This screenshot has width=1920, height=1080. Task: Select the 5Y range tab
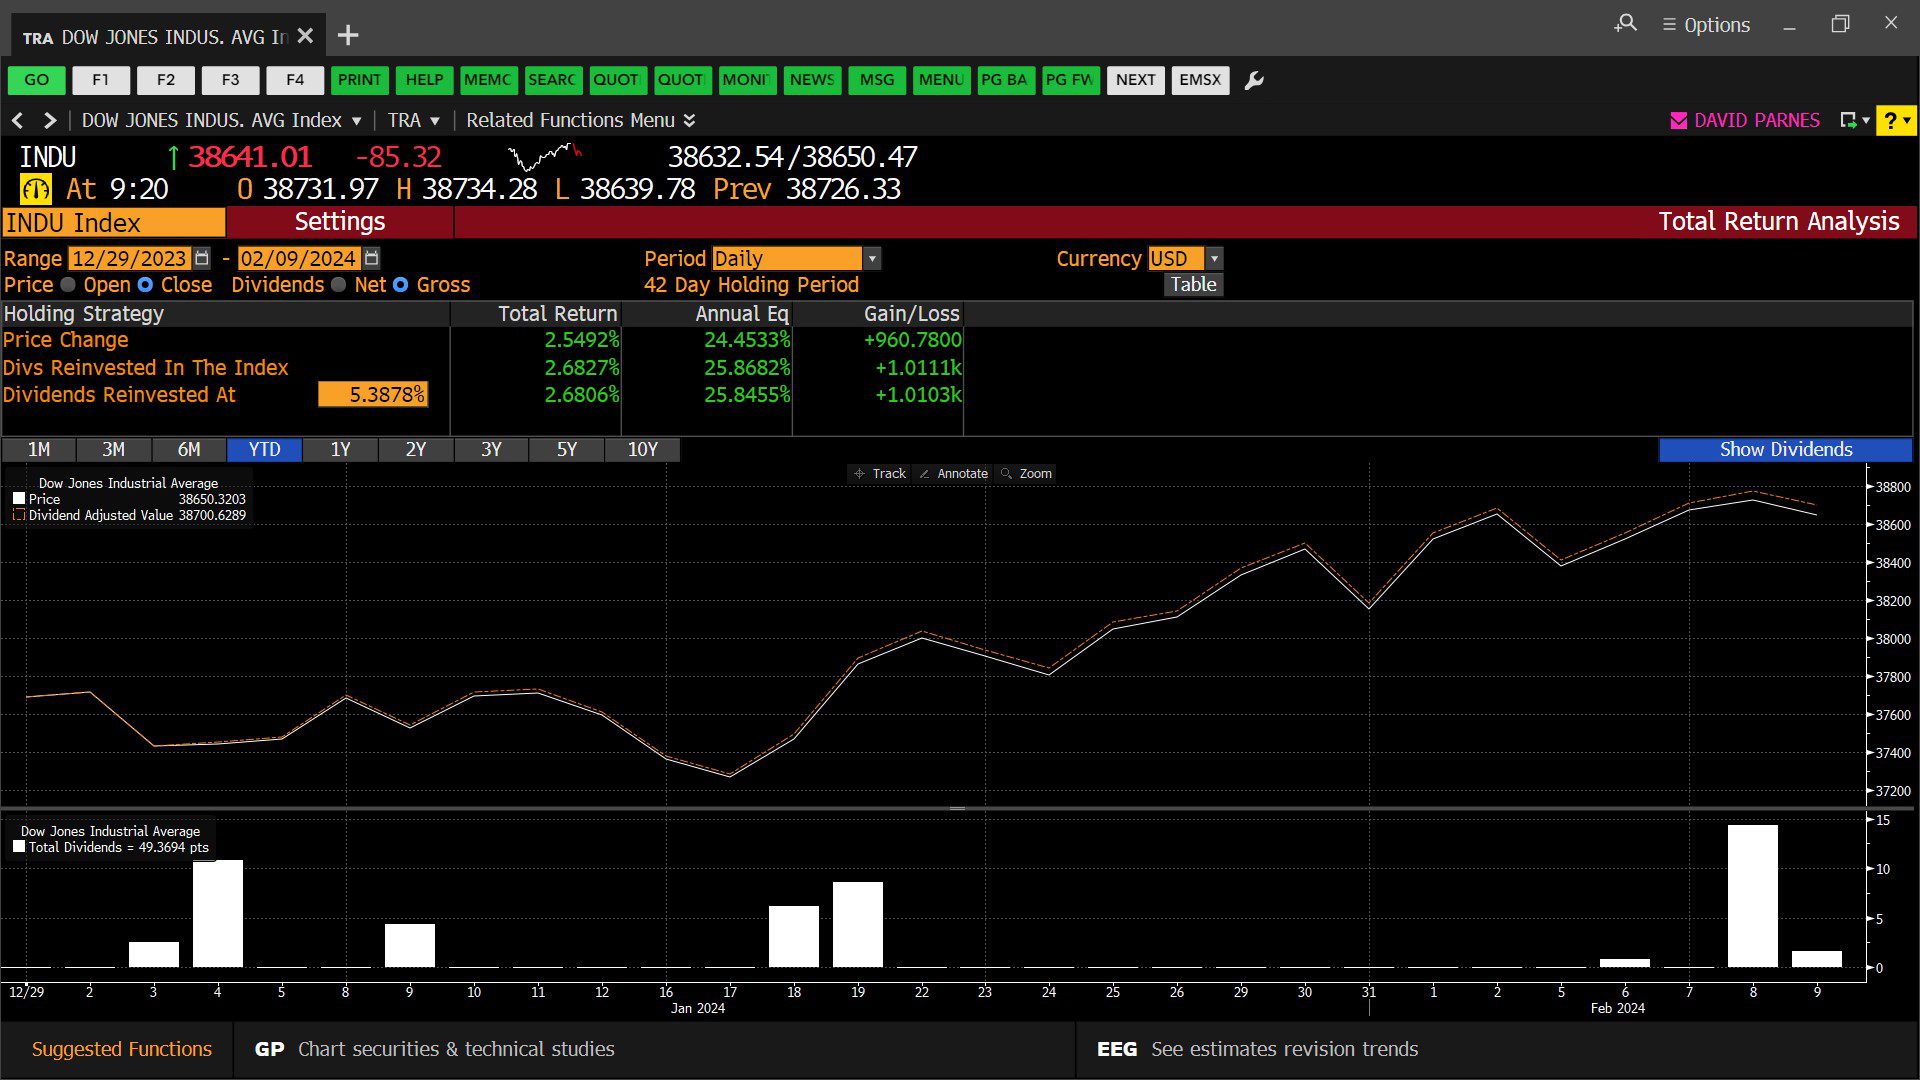click(567, 450)
